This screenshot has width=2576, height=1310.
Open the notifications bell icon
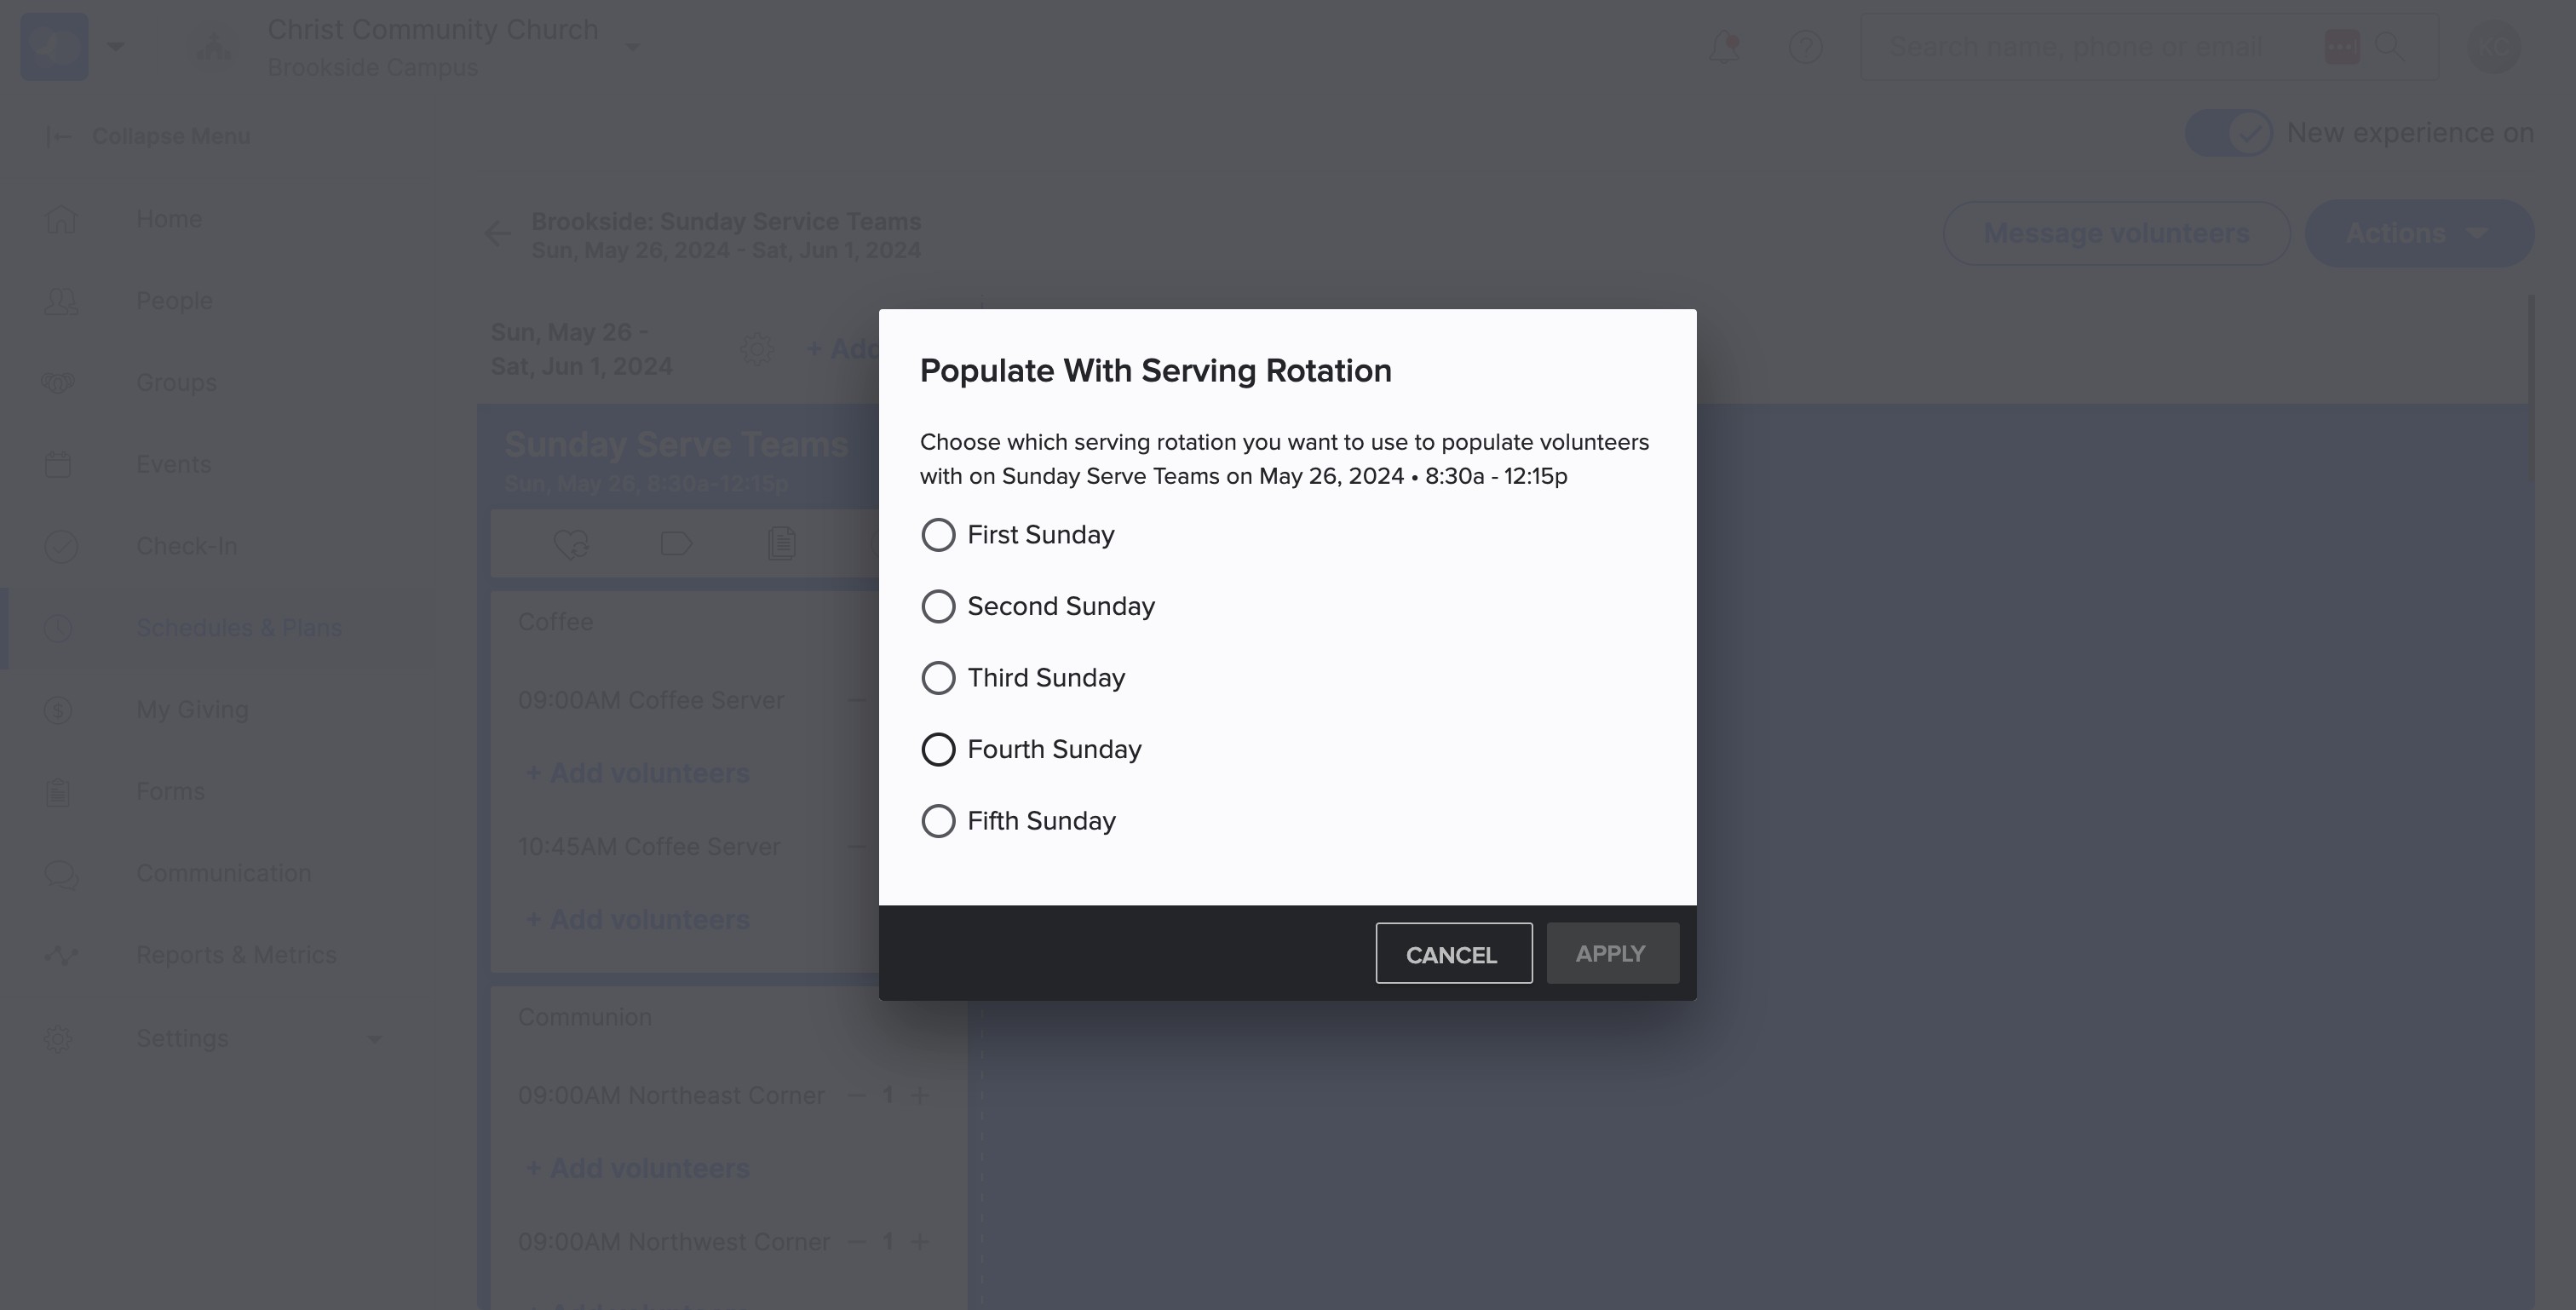coord(1724,47)
